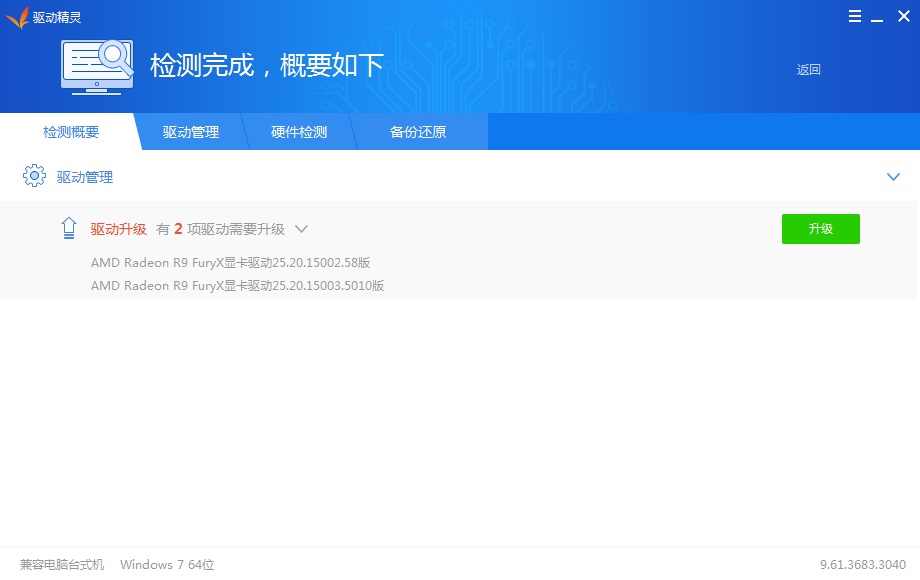Image resolution: width=920 pixels, height=580 pixels.
Task: Click the monitor with magnifier scan icon
Action: pos(98,67)
